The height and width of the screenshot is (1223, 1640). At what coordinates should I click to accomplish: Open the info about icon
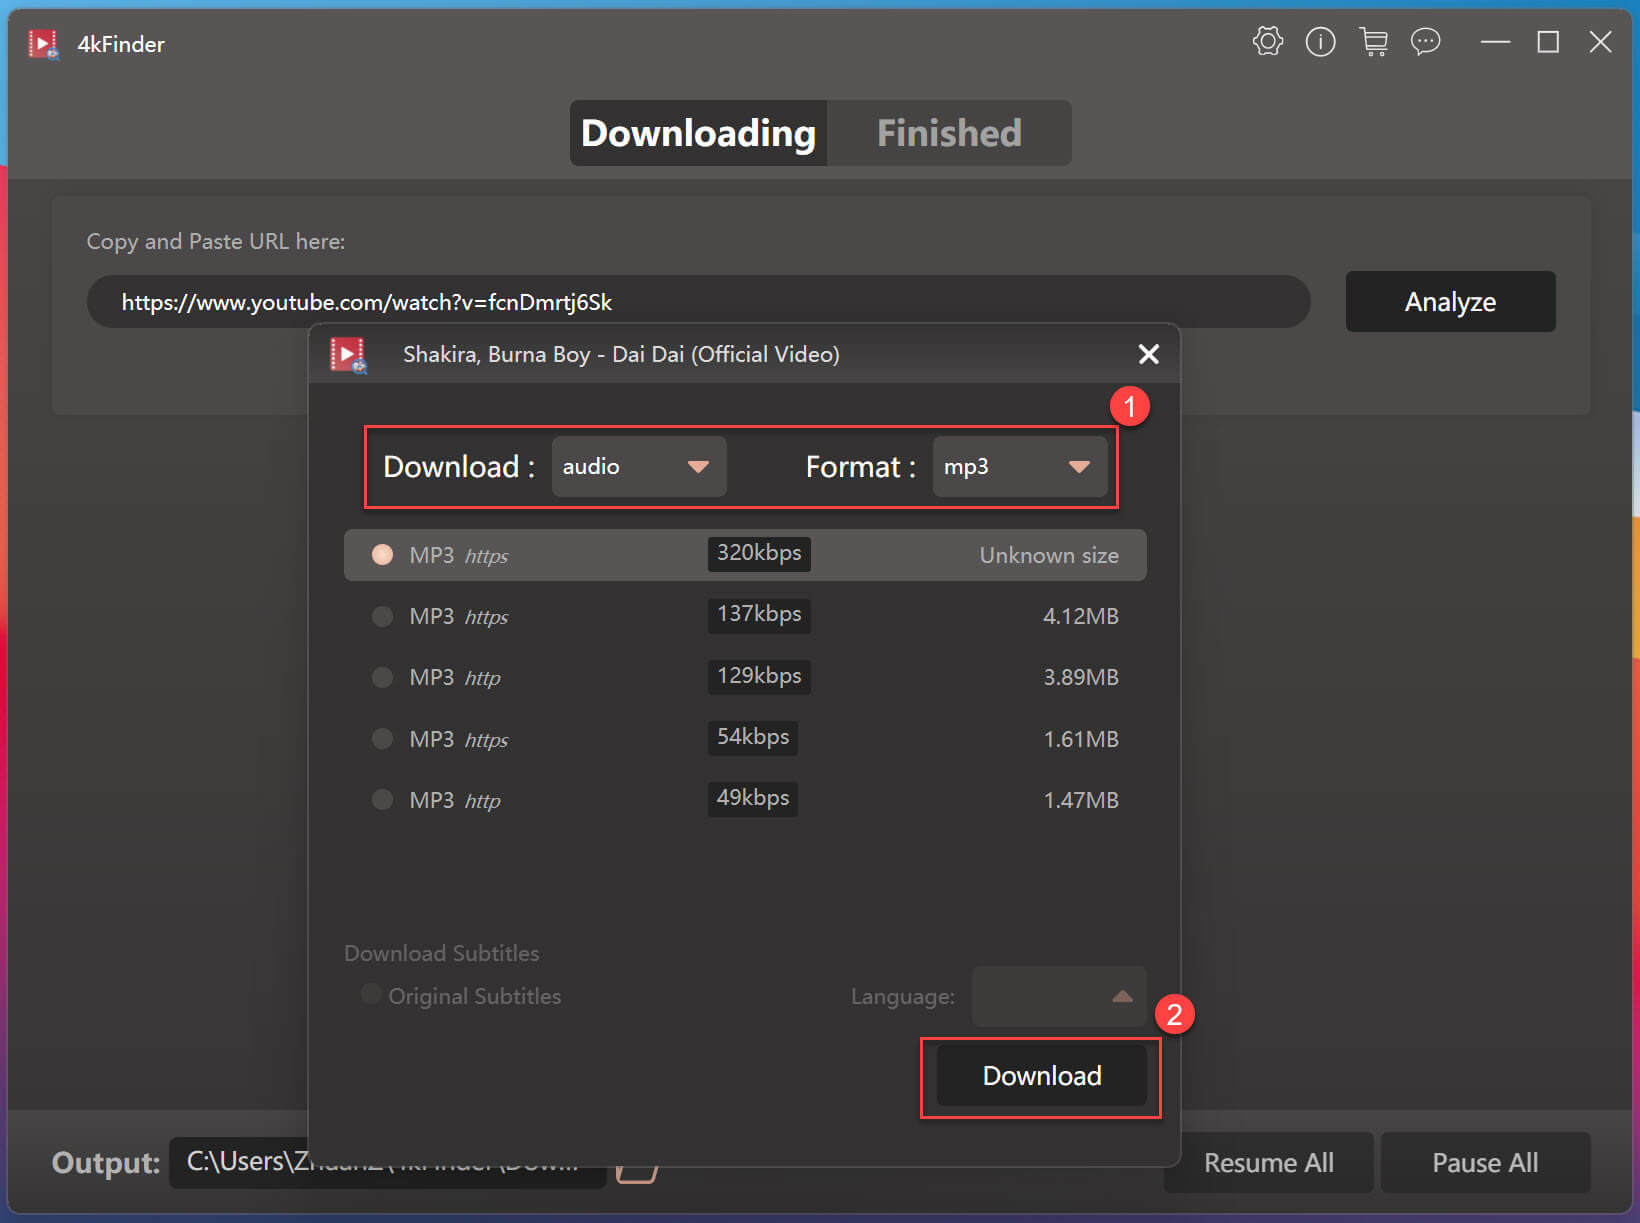pos(1320,42)
